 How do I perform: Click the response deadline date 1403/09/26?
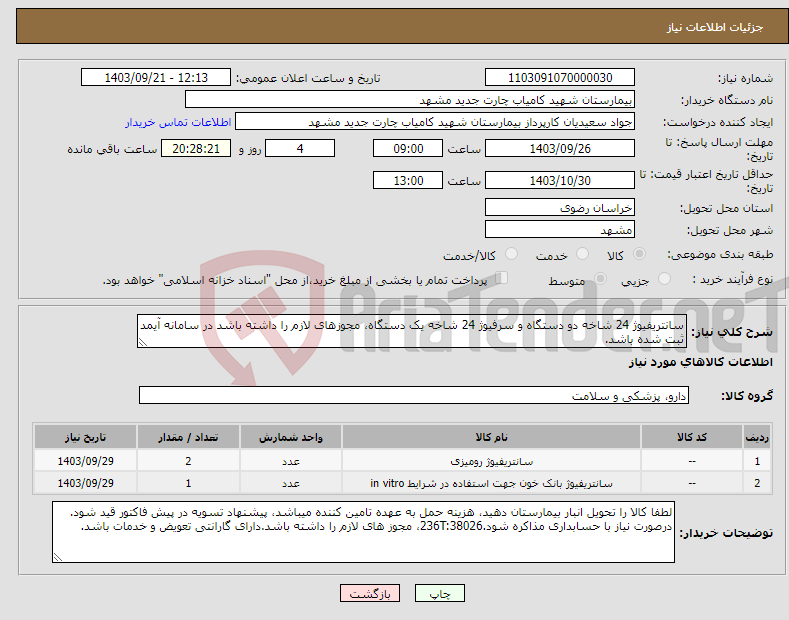pos(560,148)
